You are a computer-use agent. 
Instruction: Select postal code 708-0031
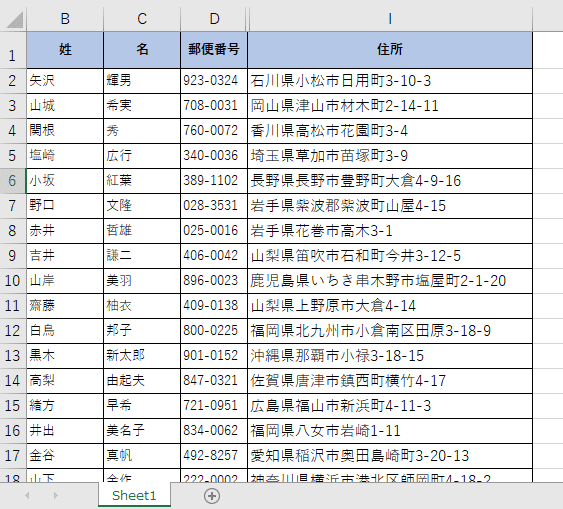[x=214, y=106]
